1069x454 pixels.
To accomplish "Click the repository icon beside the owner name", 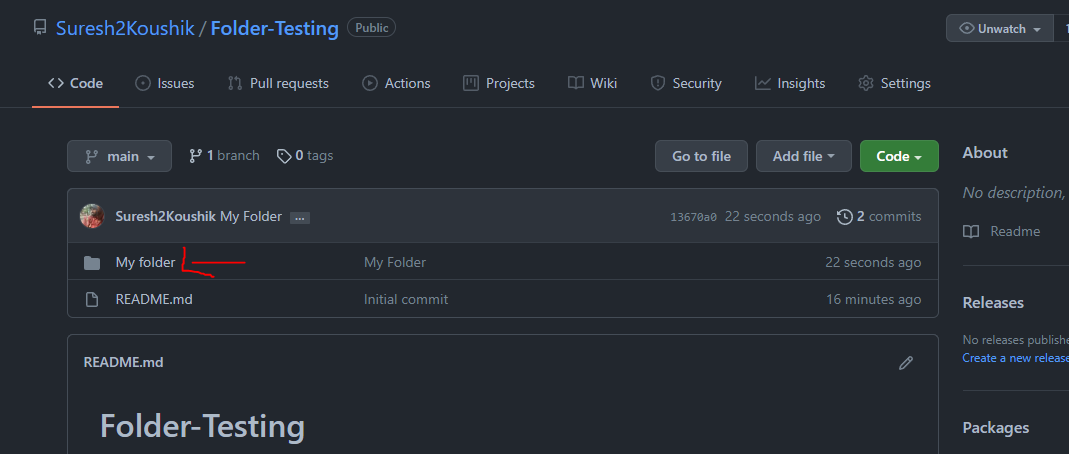I will [40, 28].
